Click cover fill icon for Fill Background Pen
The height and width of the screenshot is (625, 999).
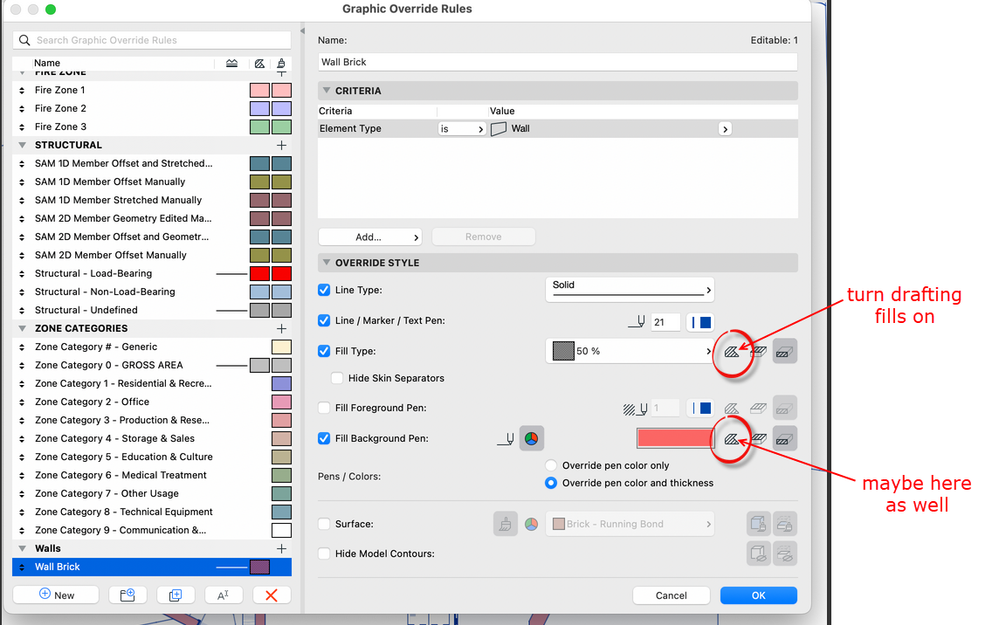(x=758, y=438)
